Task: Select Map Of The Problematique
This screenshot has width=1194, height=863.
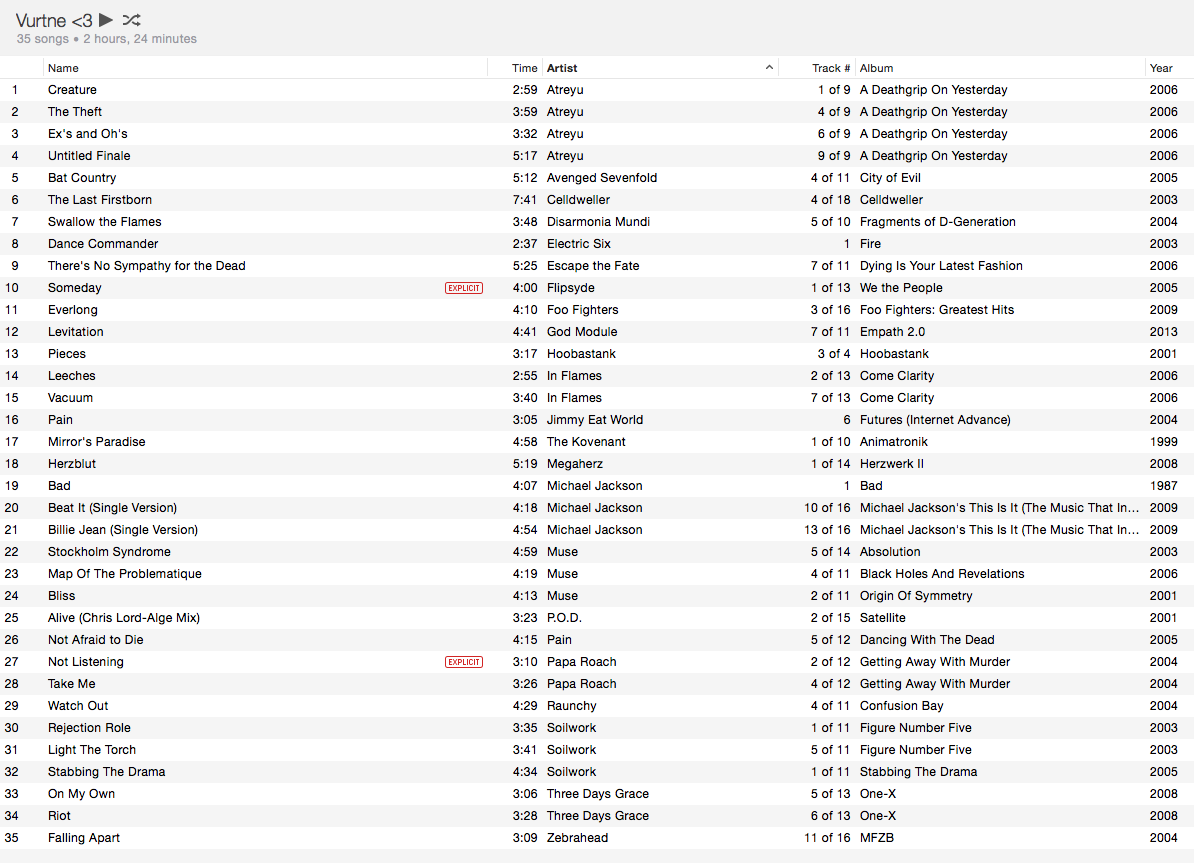Action: (125, 574)
